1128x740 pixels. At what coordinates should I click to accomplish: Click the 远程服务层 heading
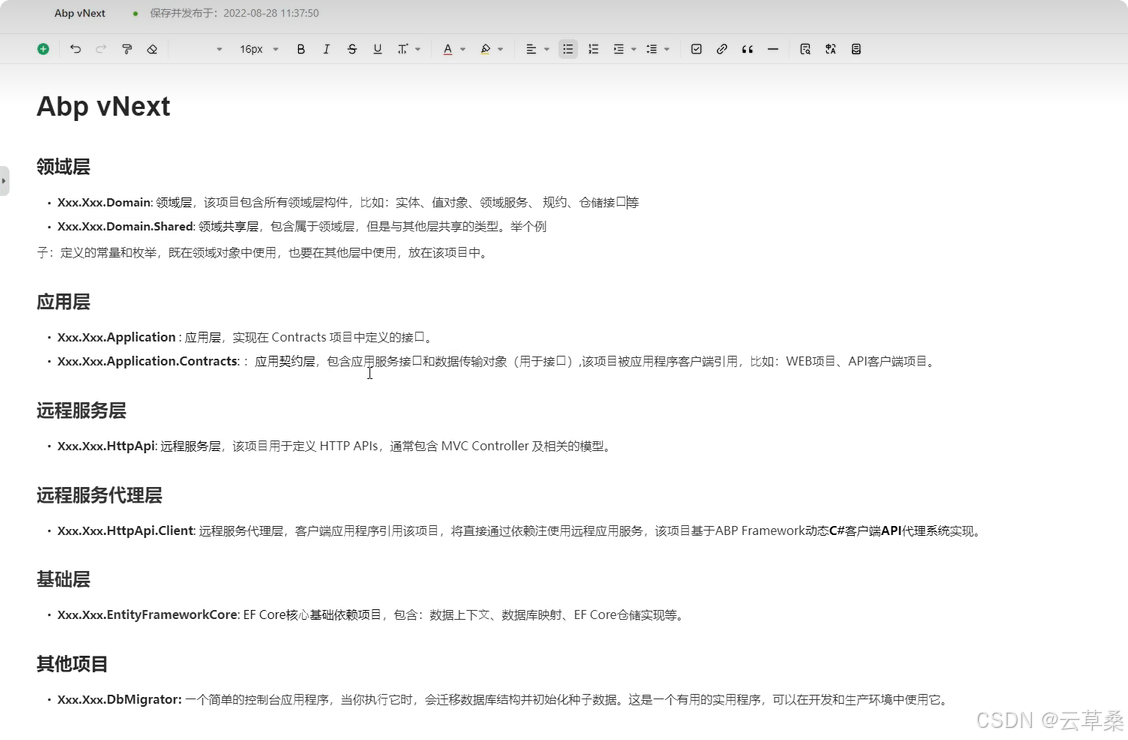point(81,411)
